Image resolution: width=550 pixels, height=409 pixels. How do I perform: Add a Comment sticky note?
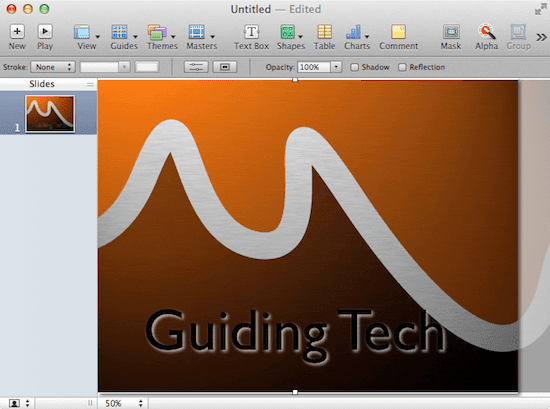click(x=398, y=32)
